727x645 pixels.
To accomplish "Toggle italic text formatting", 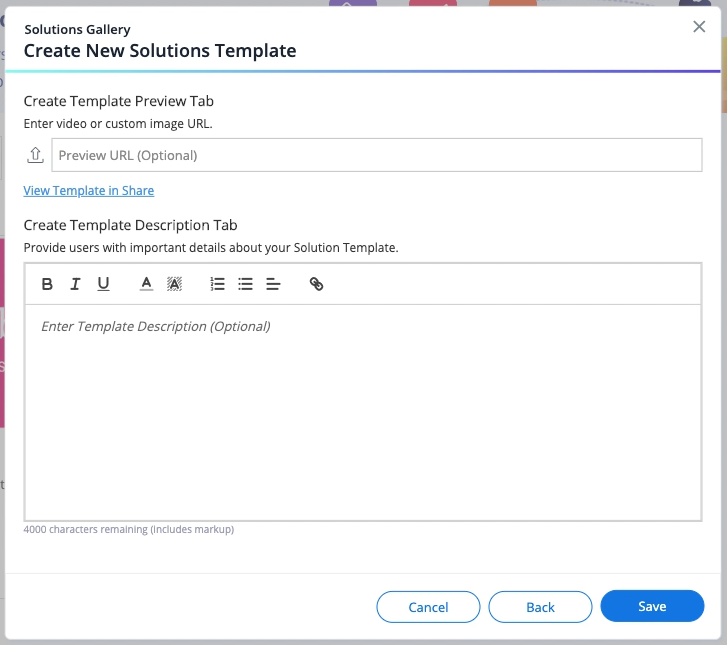I will (x=75, y=284).
